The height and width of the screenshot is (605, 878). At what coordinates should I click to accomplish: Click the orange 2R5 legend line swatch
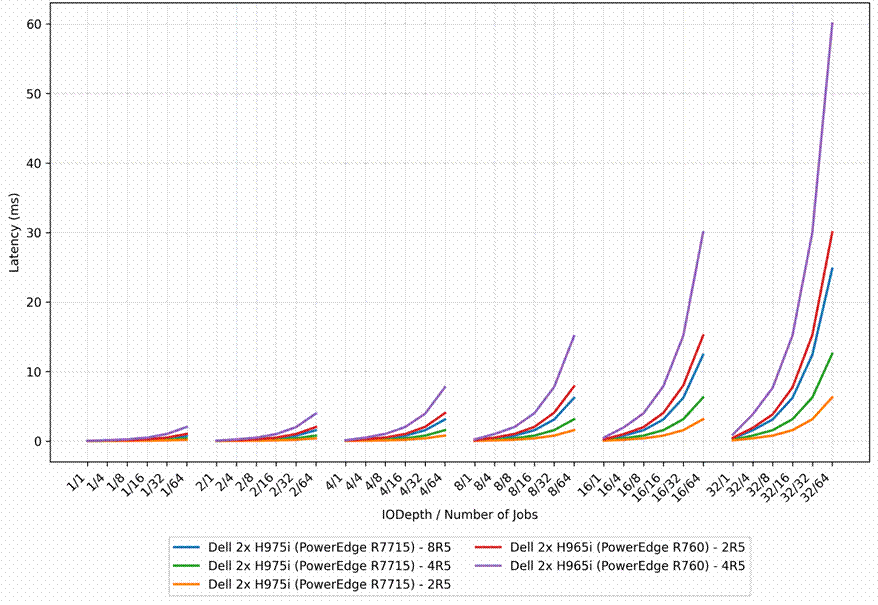pyautogui.click(x=186, y=584)
